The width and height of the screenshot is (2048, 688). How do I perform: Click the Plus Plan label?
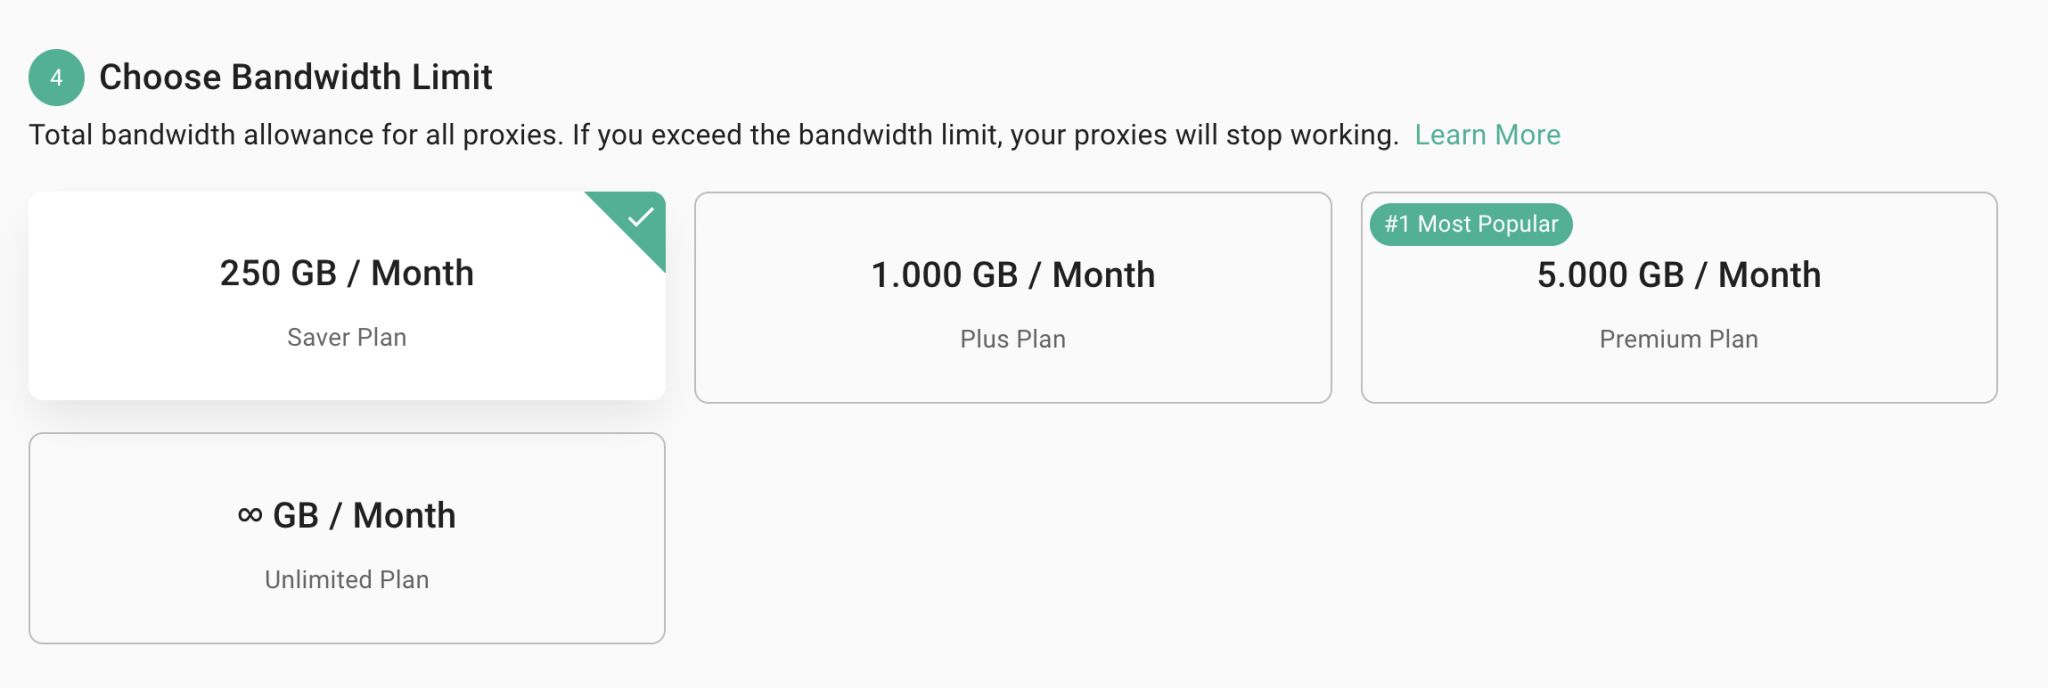coord(1012,340)
